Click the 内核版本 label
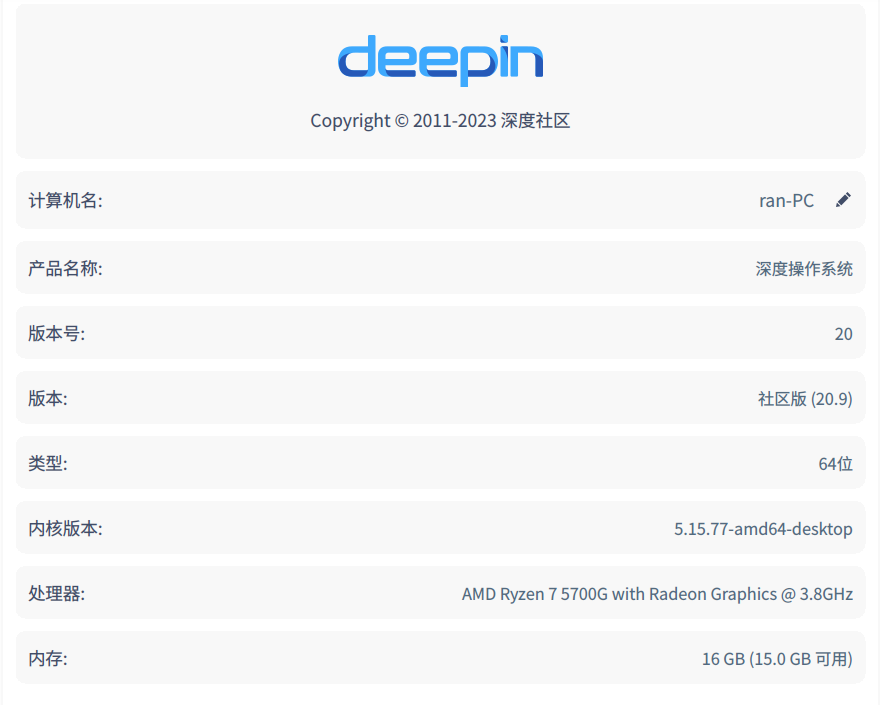The image size is (880, 705). [66, 529]
